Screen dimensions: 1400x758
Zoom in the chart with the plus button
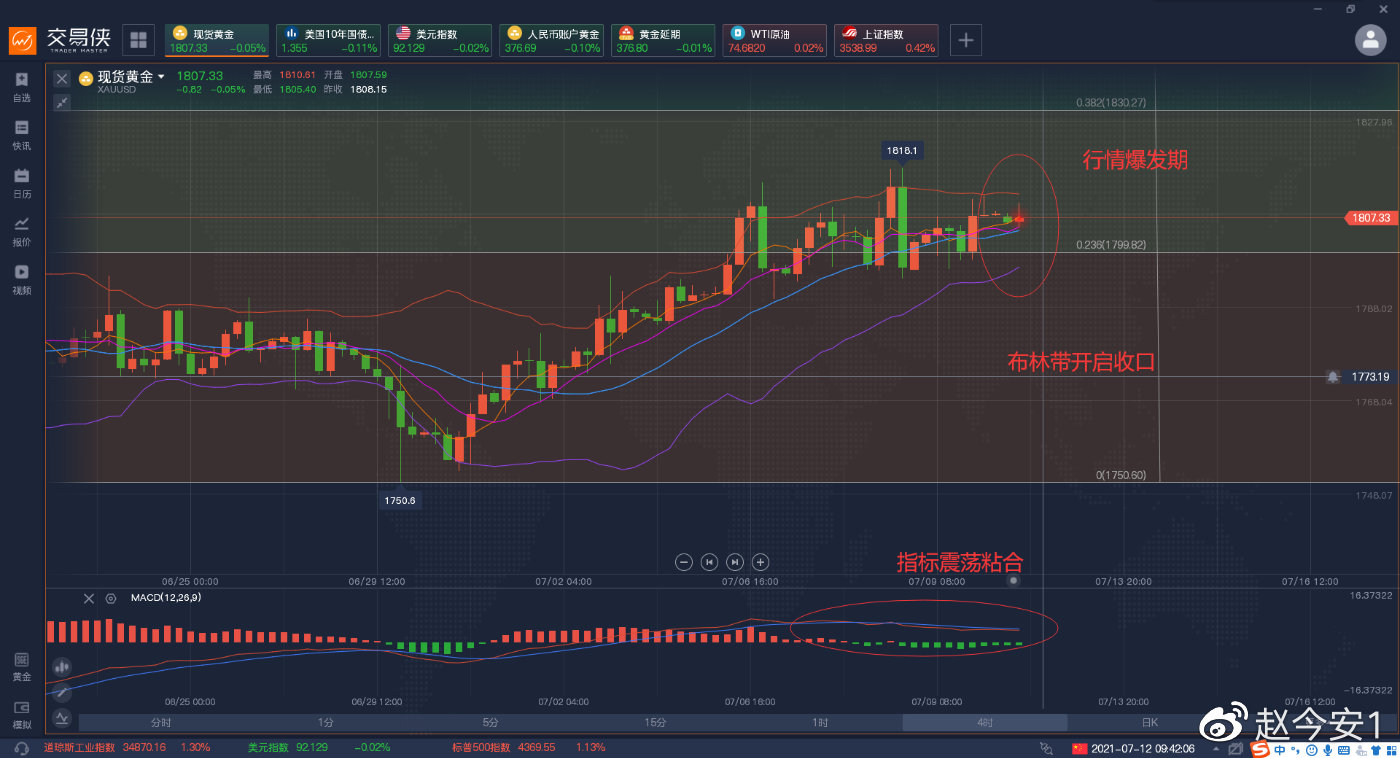760,562
